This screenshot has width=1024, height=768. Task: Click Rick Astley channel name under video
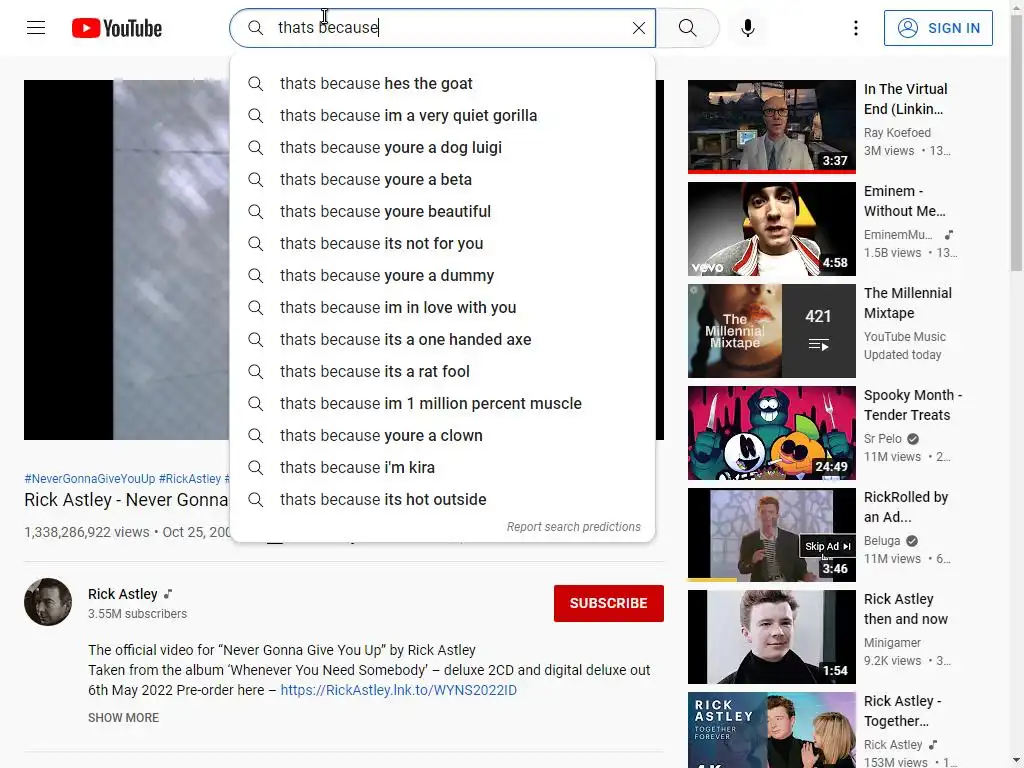click(x=123, y=594)
